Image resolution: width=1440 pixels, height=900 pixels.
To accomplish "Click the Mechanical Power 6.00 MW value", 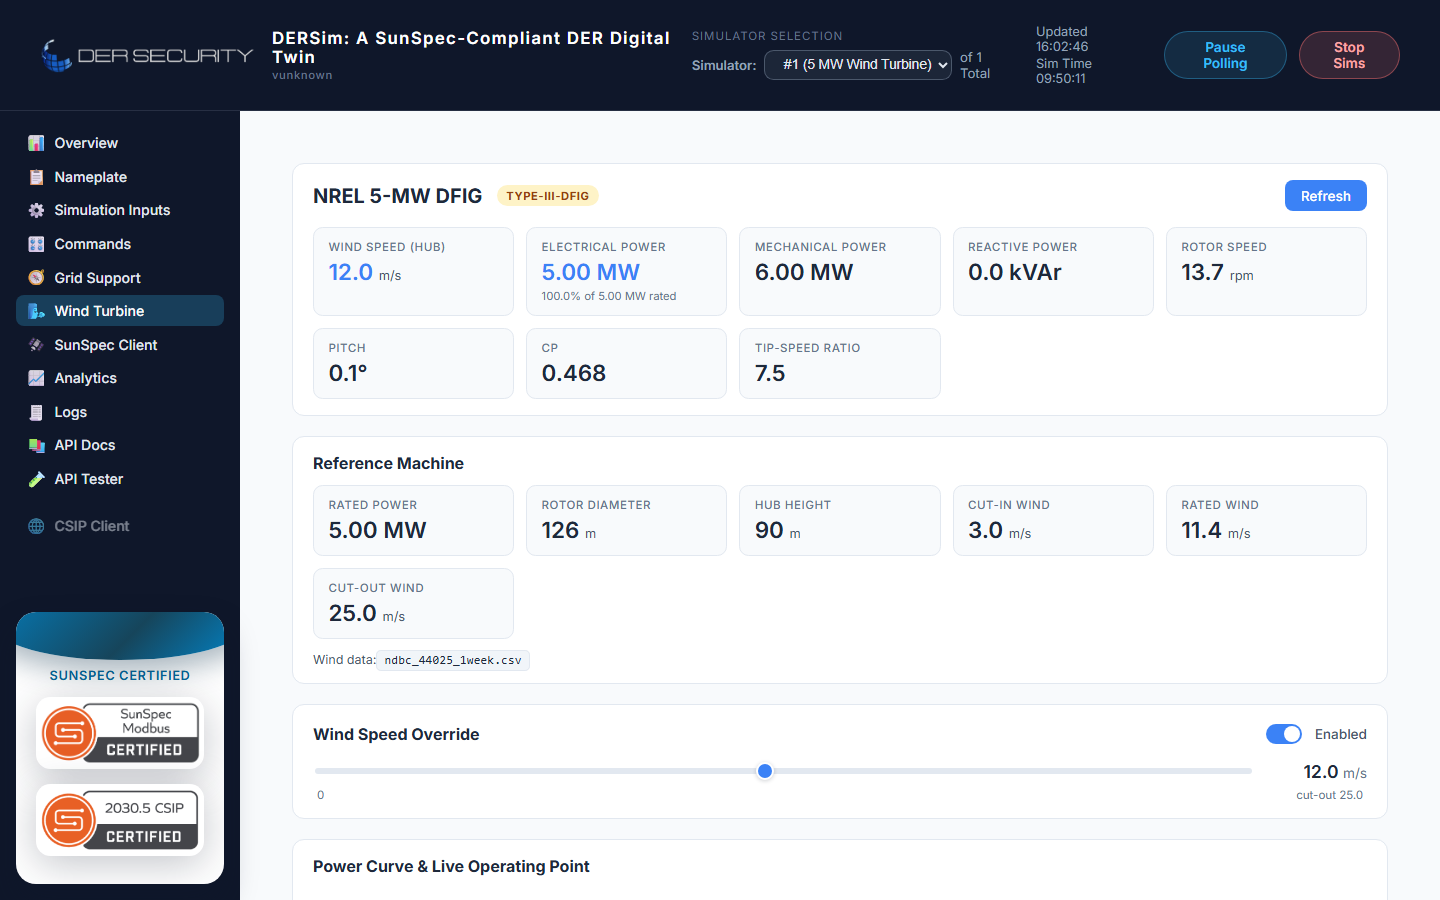I will (804, 272).
